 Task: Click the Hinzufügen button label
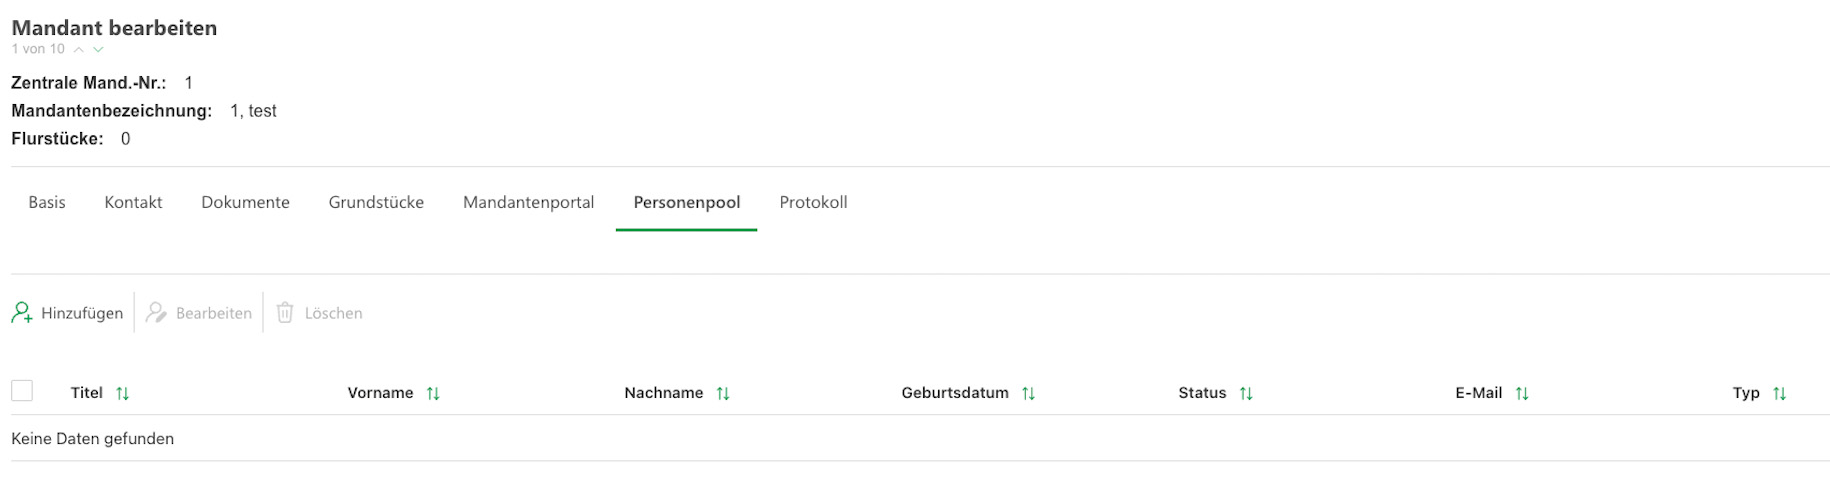(82, 314)
